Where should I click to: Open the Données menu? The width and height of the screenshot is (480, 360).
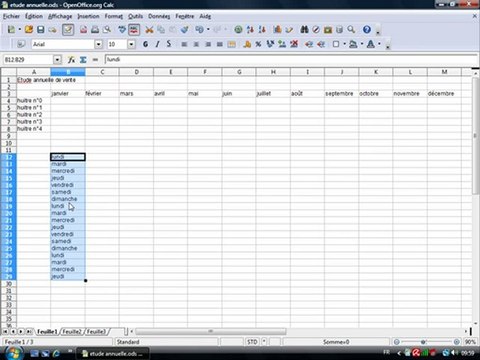coord(159,16)
